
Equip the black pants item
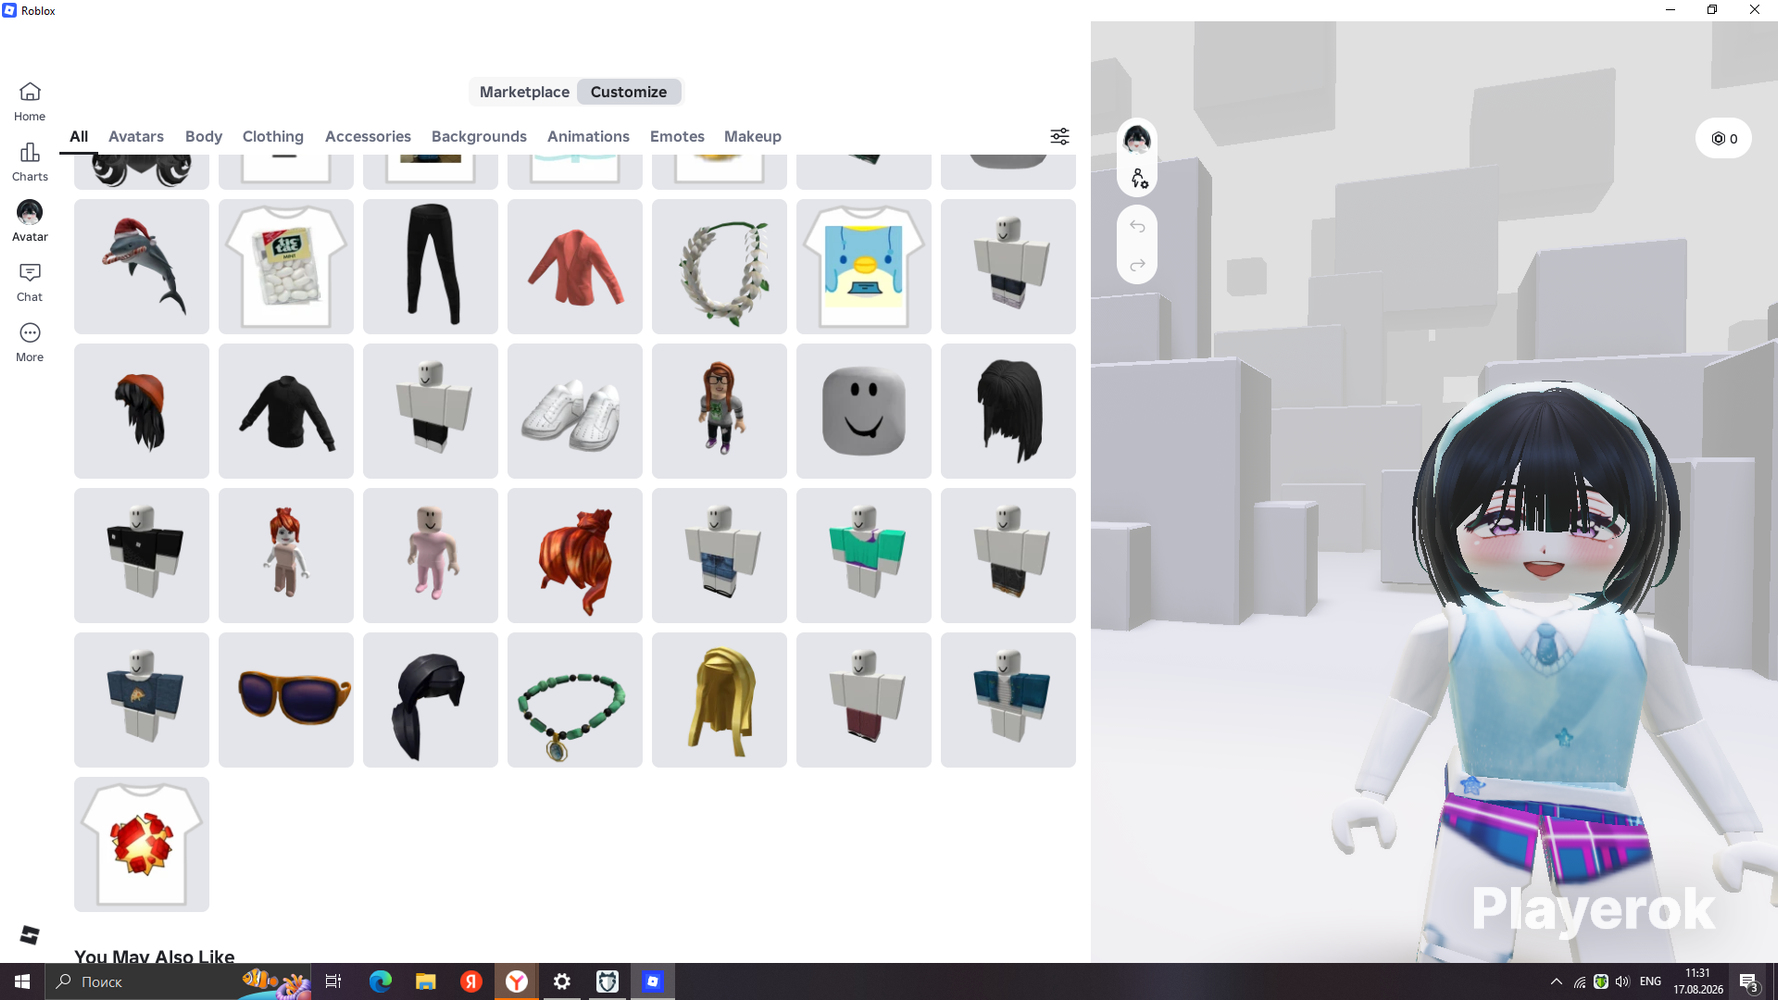coord(431,266)
